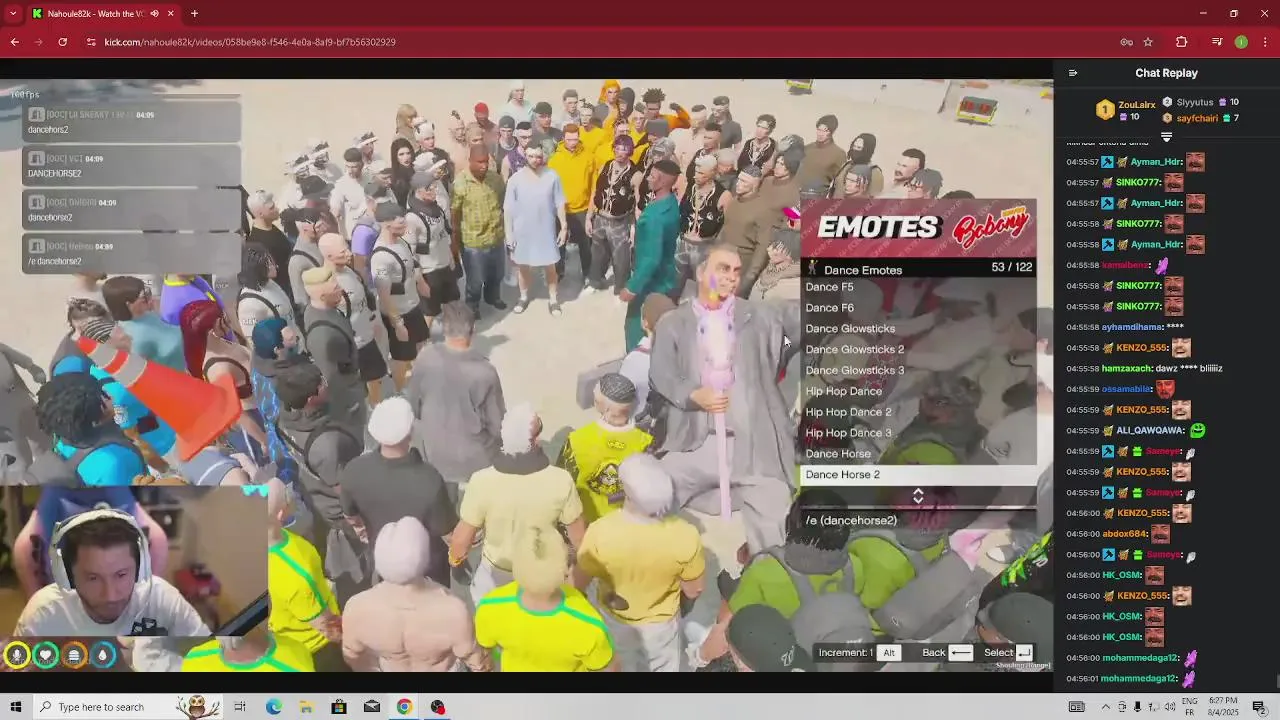
Task: Reload the page with the refresh icon
Action: click(63, 42)
